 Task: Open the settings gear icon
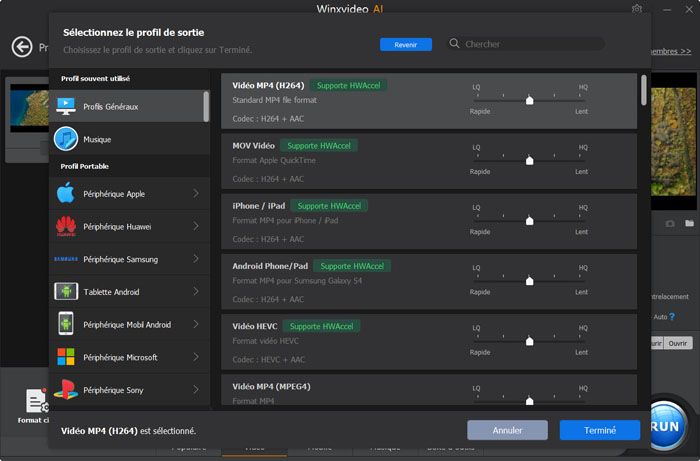click(637, 8)
